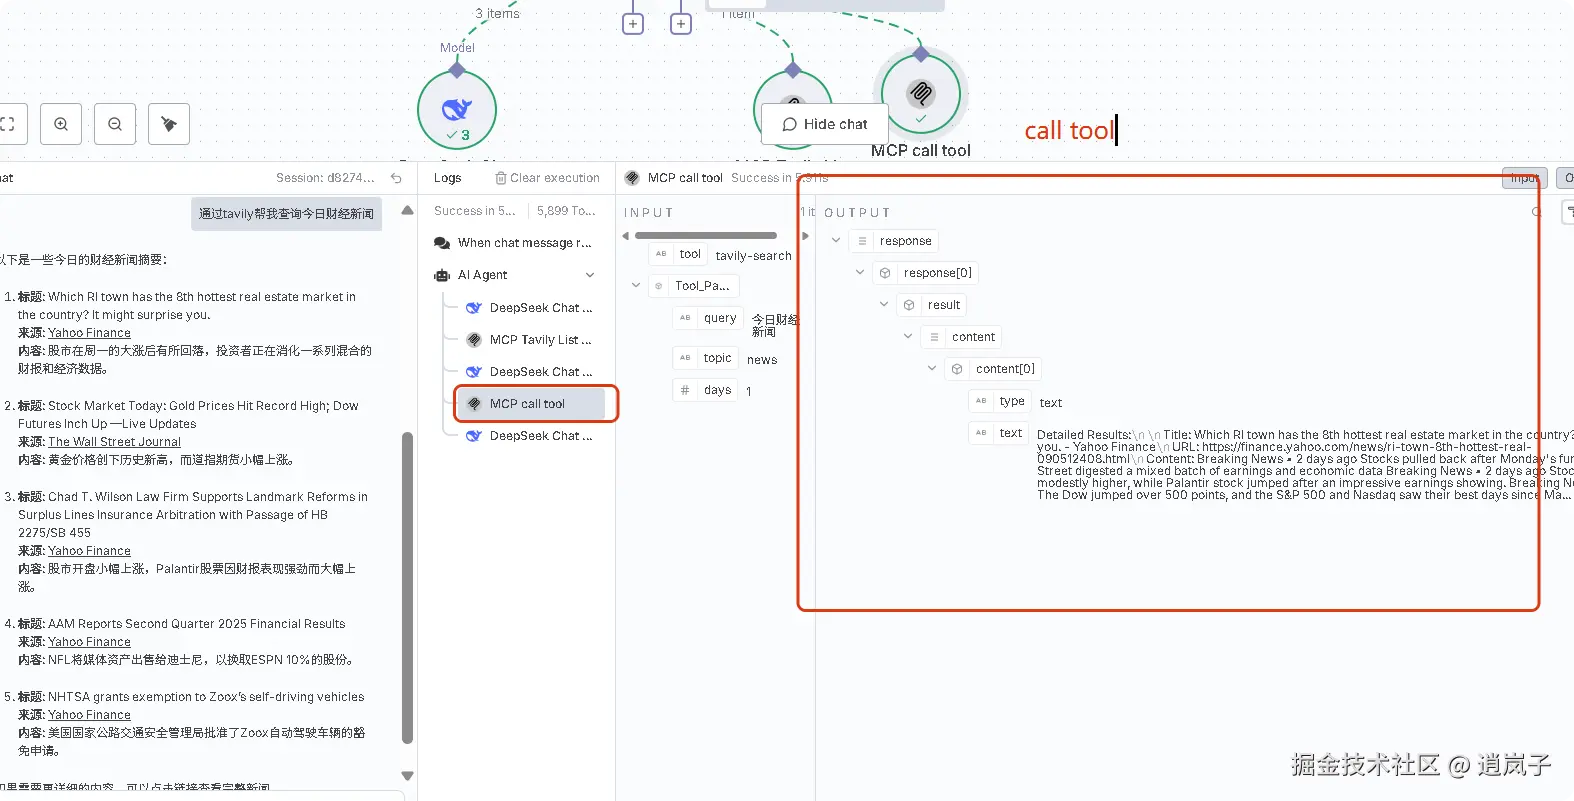
Task: Open MCP Tavily List log entry
Action: [x=530, y=340]
